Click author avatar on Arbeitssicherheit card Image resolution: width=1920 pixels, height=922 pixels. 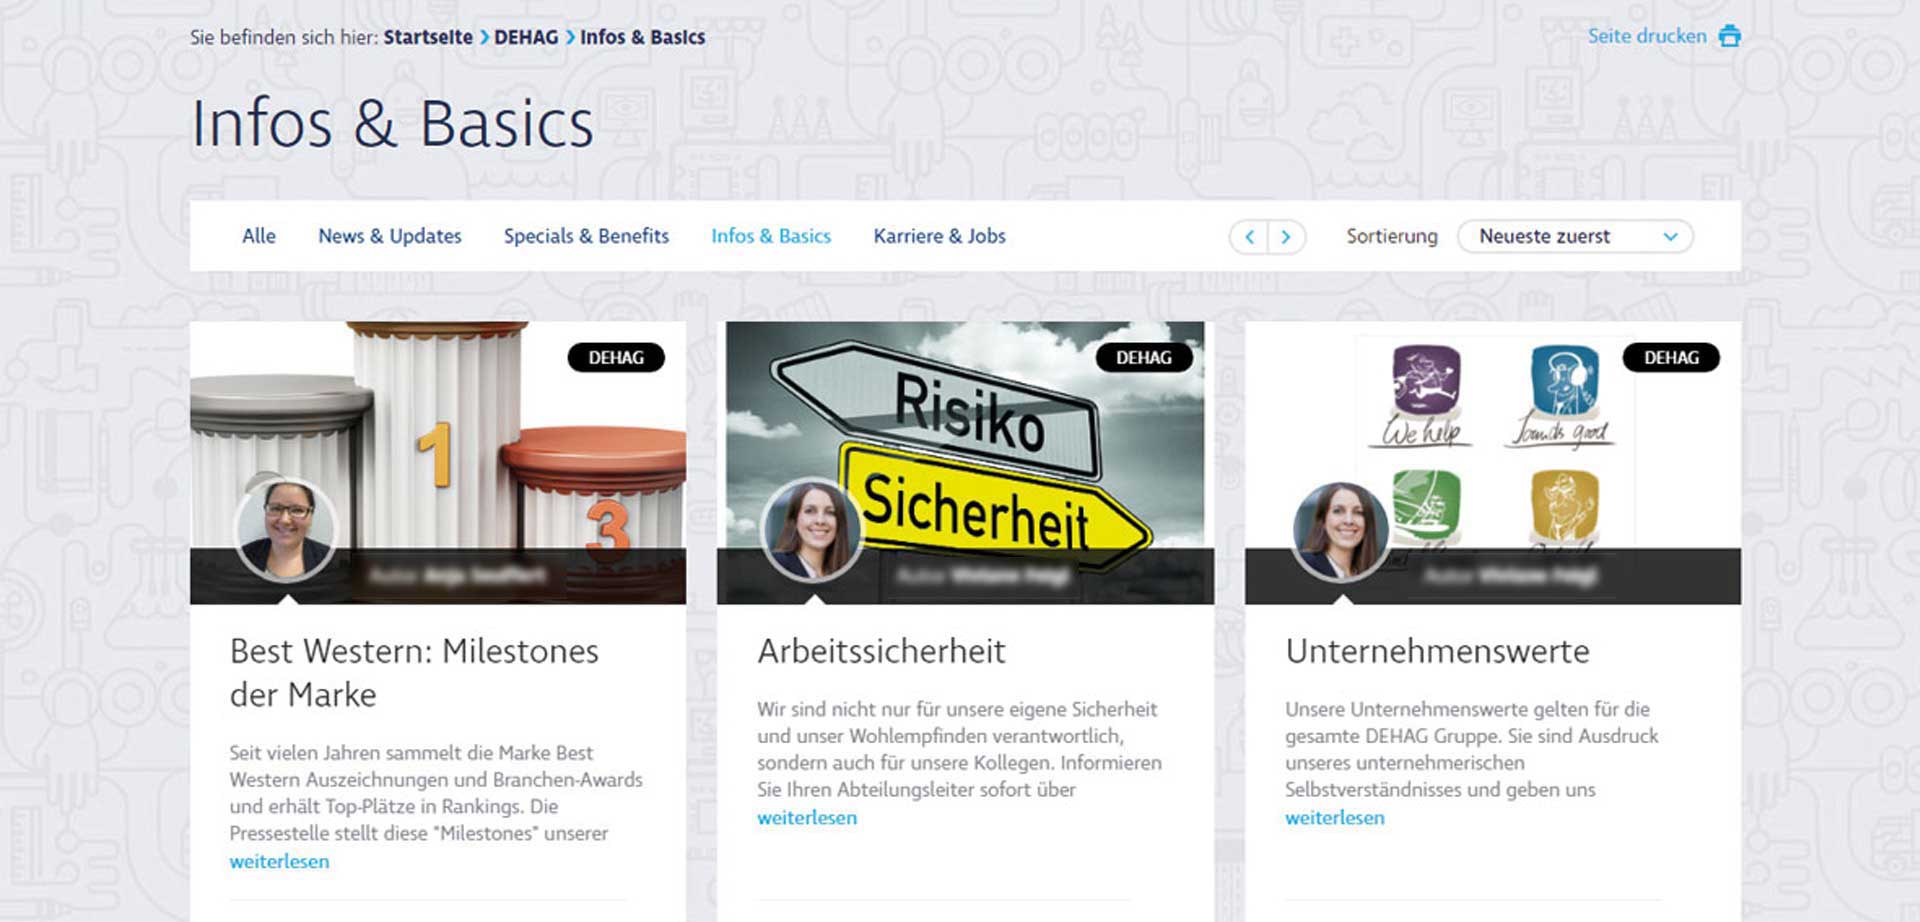coord(812,530)
